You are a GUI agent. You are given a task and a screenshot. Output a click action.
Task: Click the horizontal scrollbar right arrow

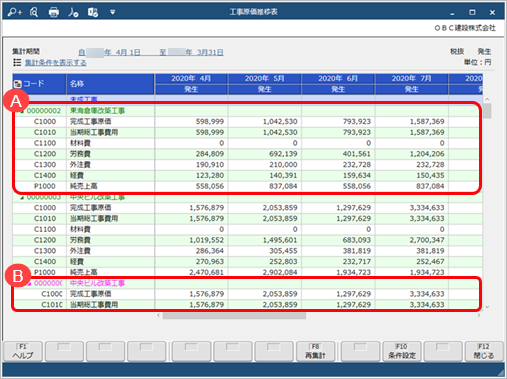click(x=479, y=315)
